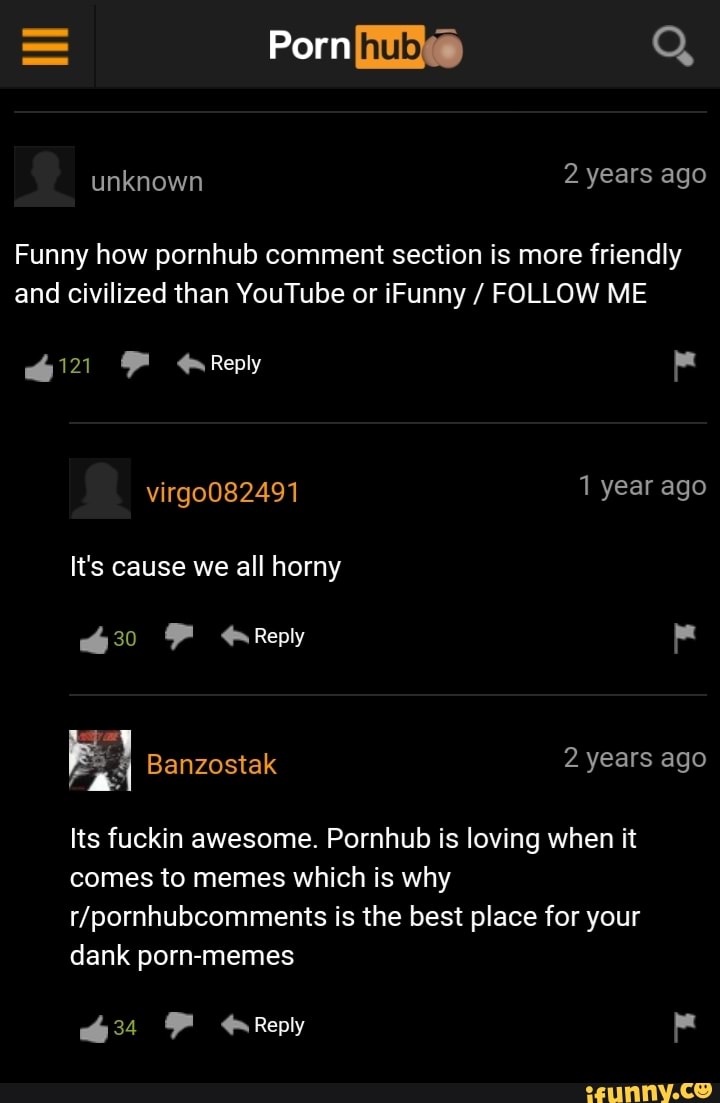The height and width of the screenshot is (1103, 720).
Task: Open virgo082491's profile via username
Action: point(223,492)
